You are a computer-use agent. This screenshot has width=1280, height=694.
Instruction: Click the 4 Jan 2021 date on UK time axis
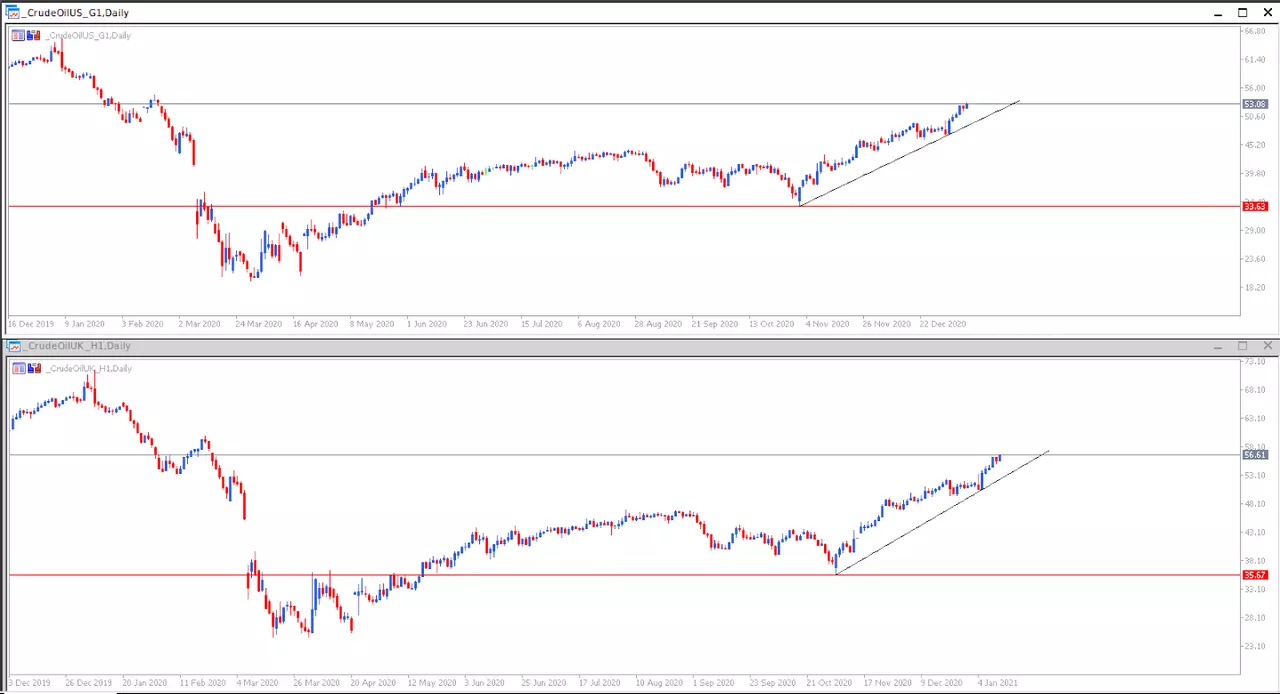[x=998, y=682]
